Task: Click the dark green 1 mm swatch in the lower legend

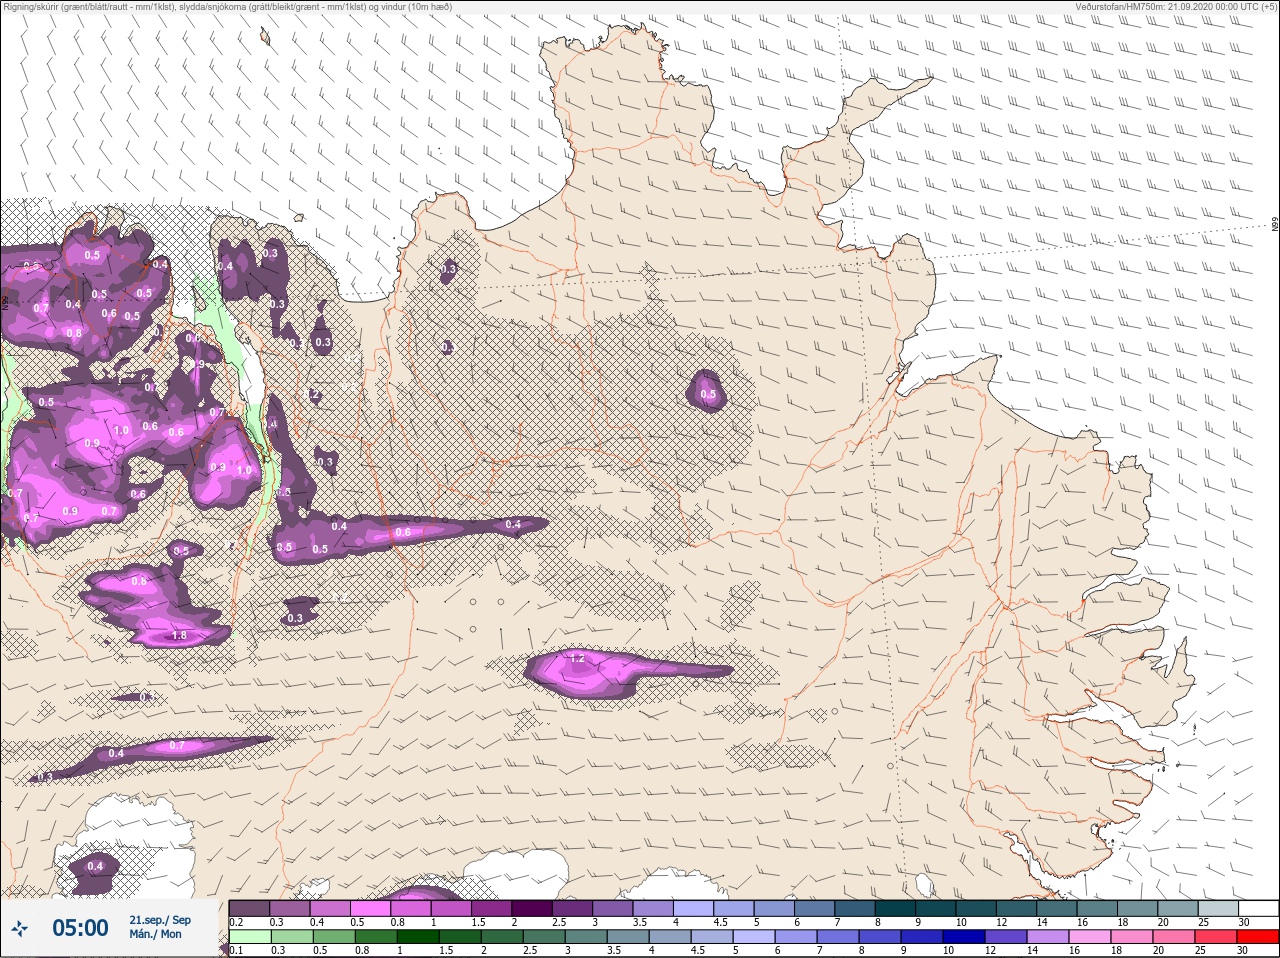Action: 416,938
